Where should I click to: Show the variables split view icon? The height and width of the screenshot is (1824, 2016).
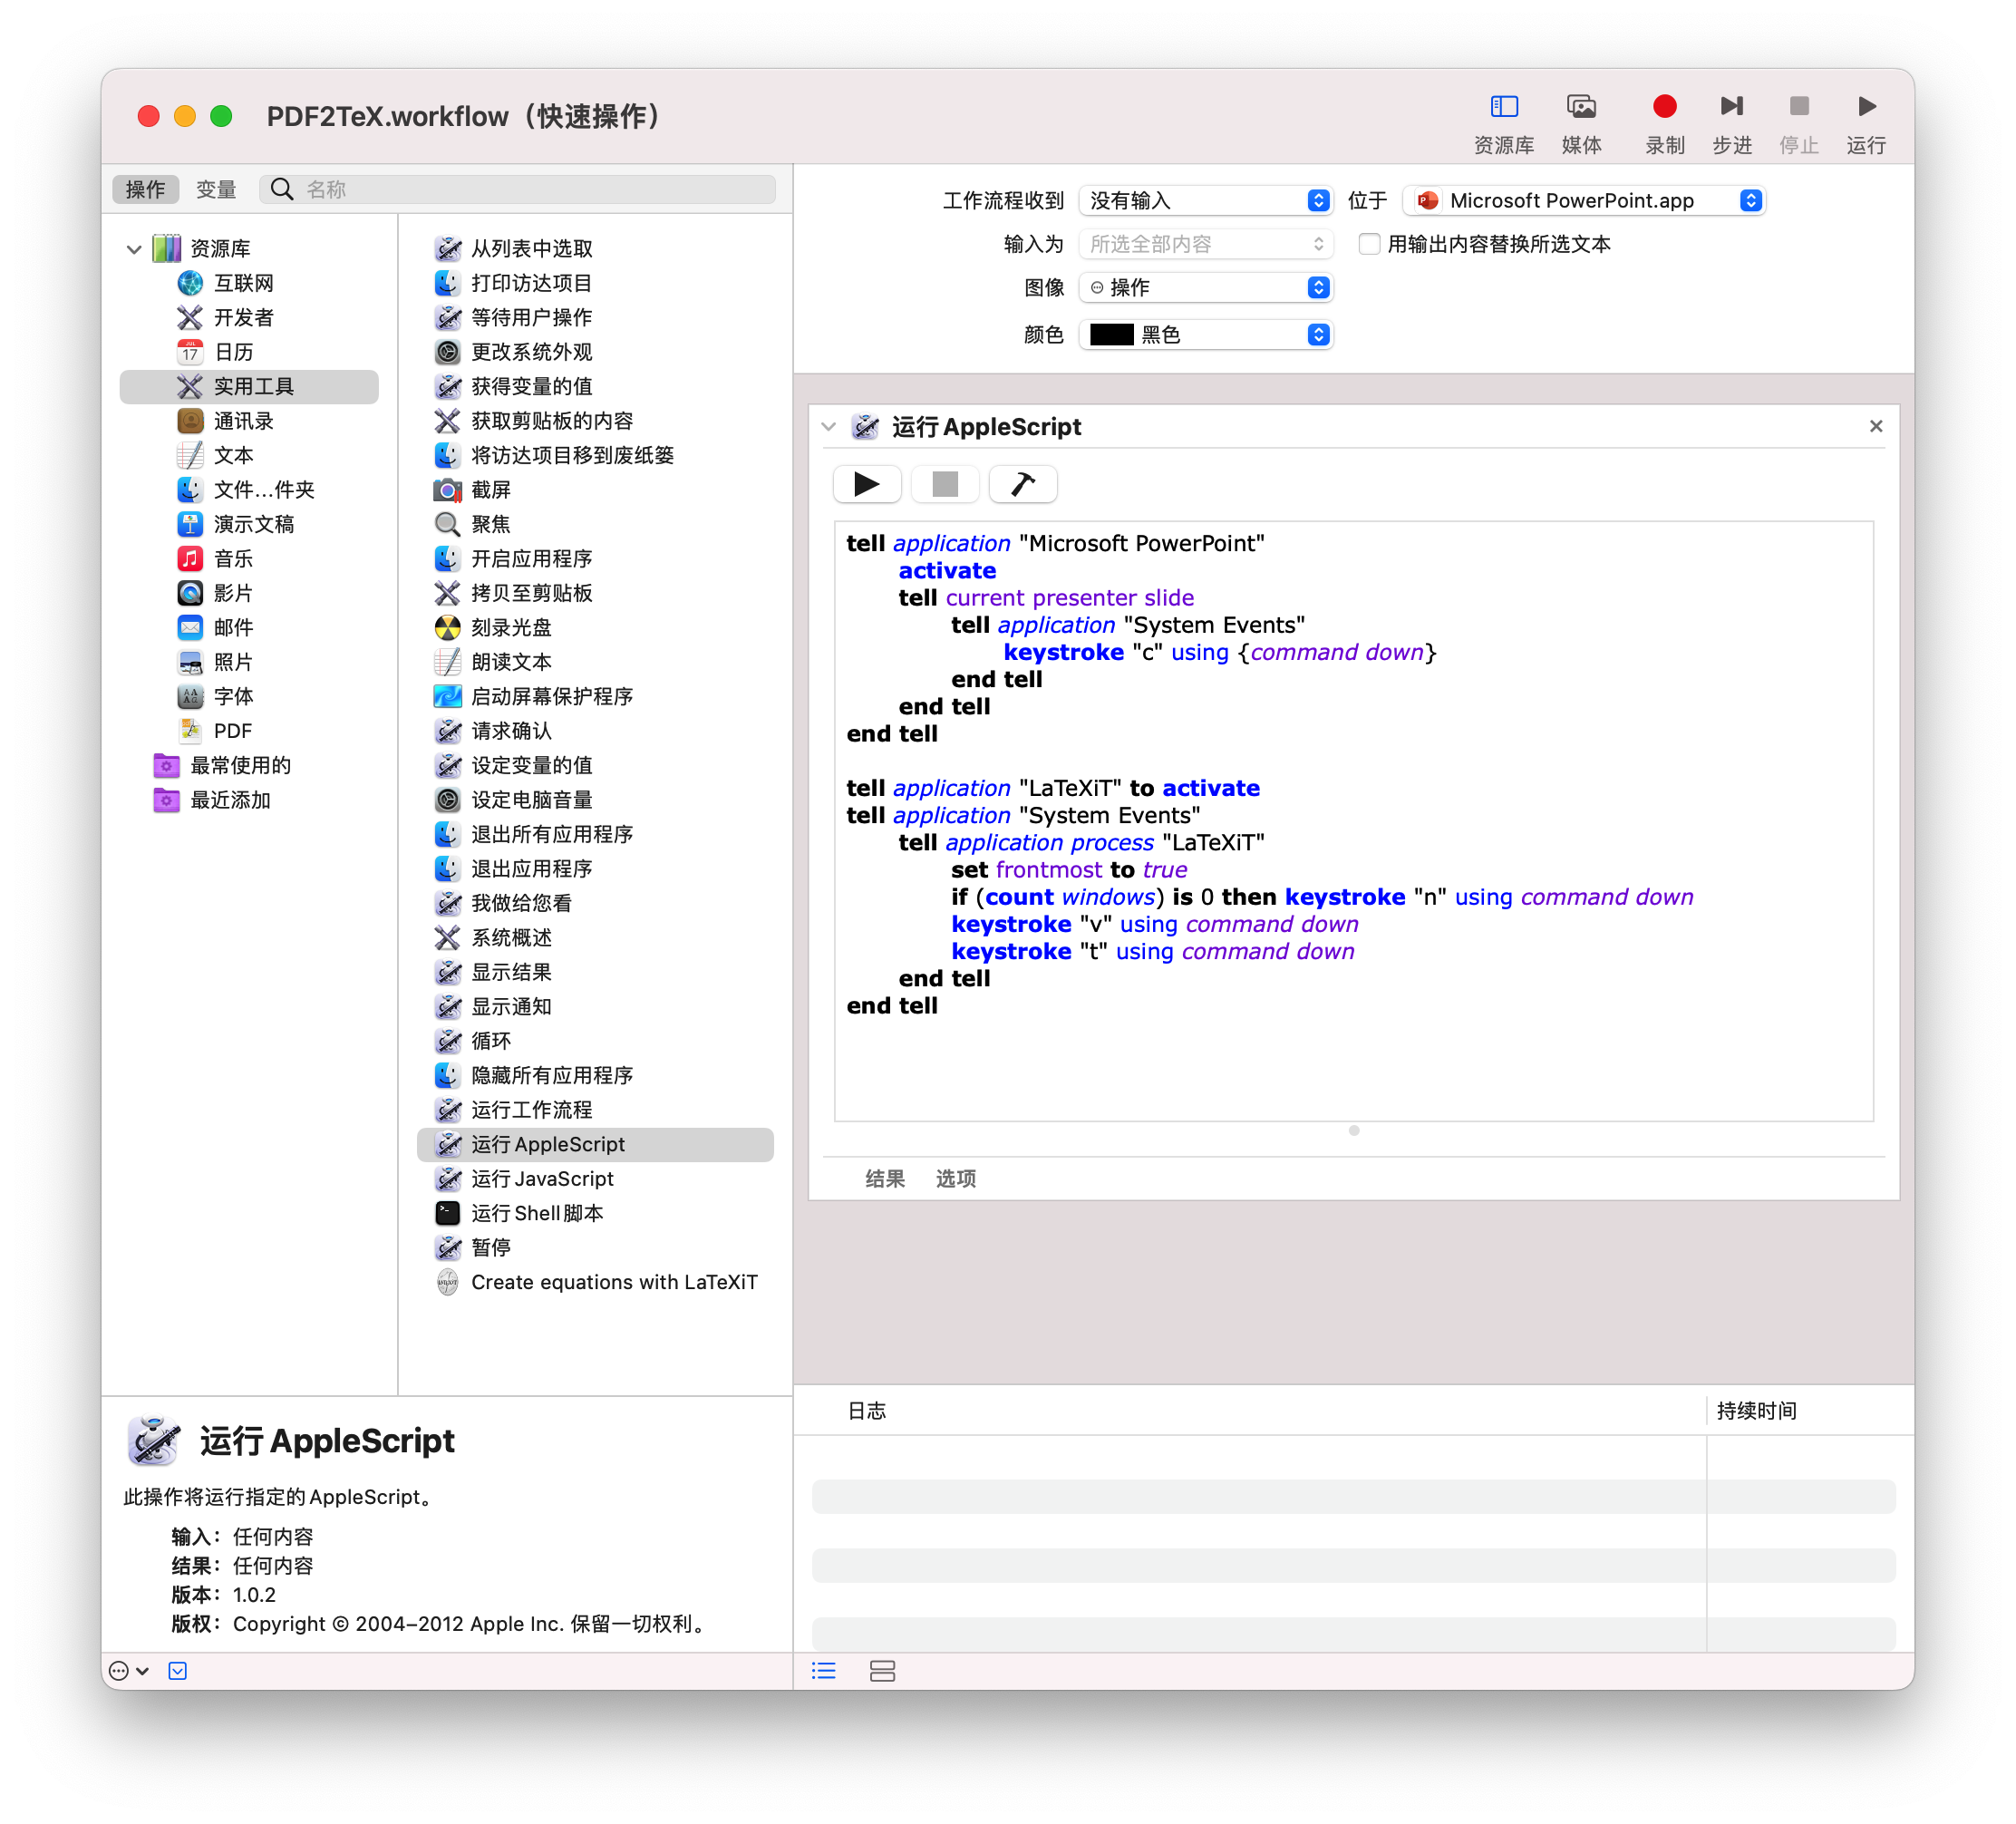click(882, 1671)
